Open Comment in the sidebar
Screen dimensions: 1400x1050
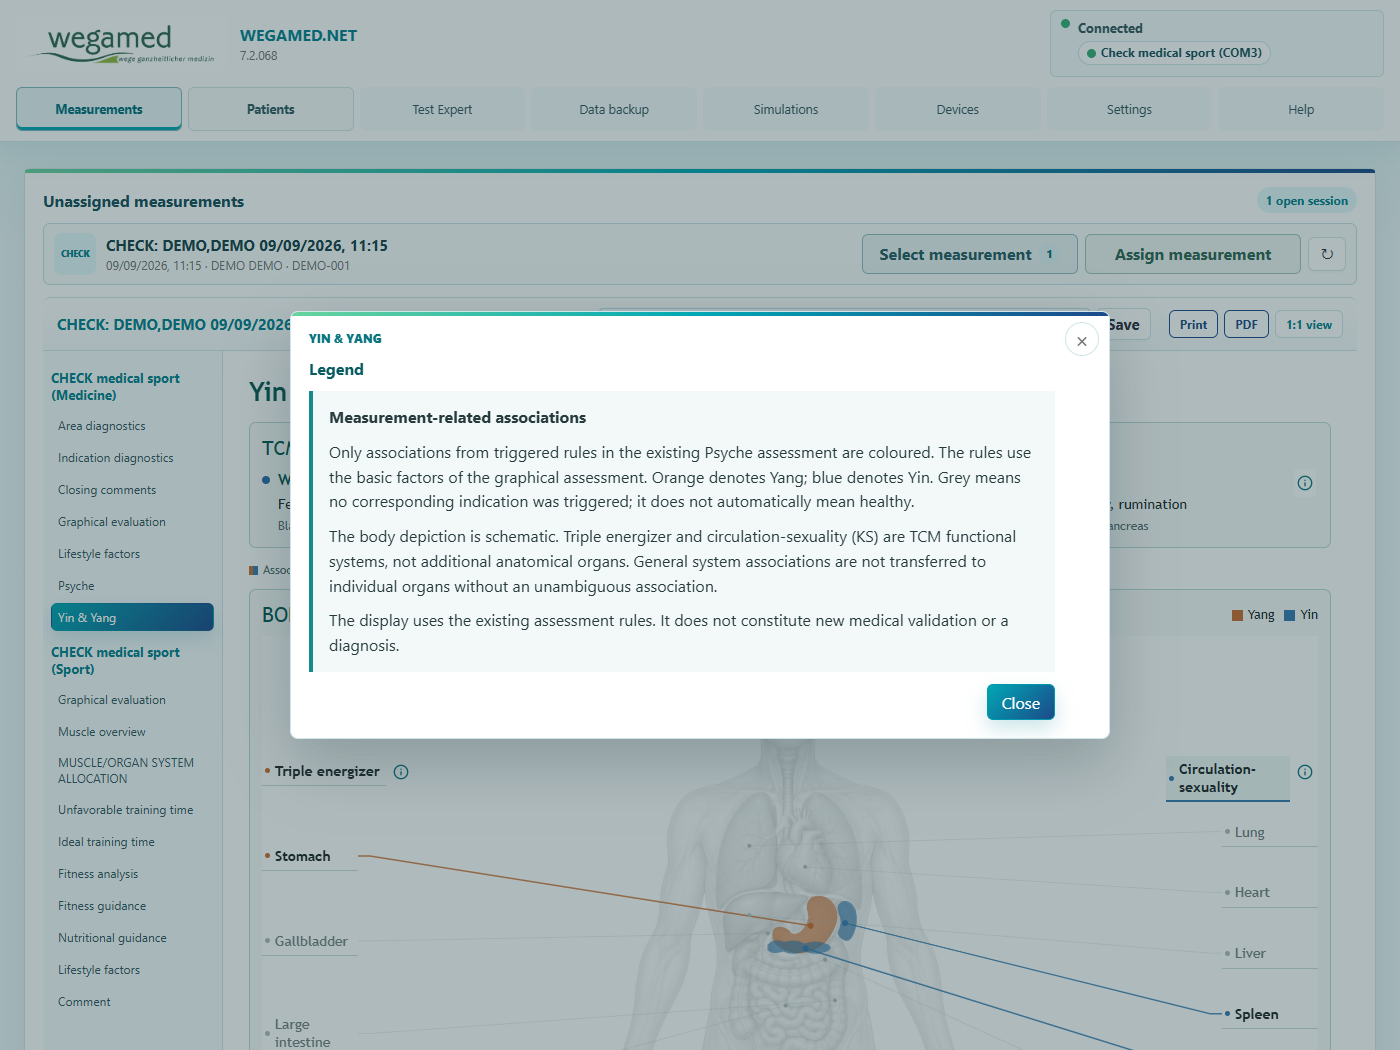click(132, 1002)
